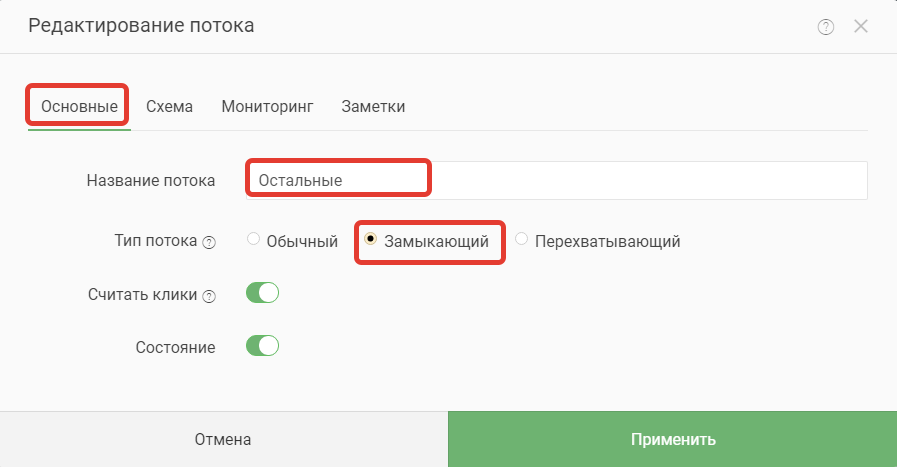Click the Состояние label text
897x467 pixels.
point(176,347)
